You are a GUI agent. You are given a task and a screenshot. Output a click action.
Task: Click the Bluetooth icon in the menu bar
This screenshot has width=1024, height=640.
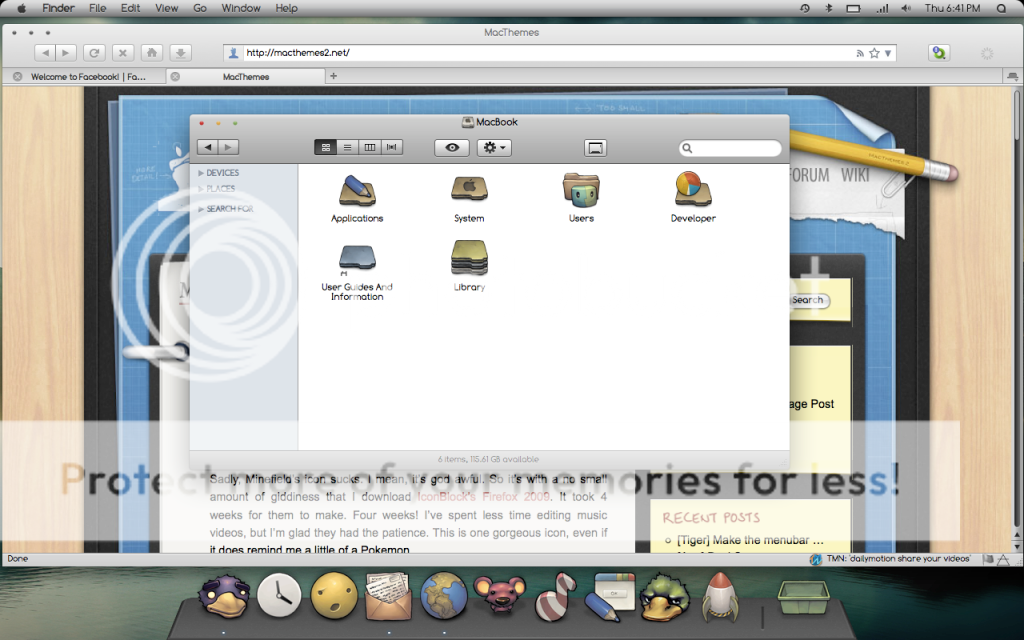(x=829, y=8)
